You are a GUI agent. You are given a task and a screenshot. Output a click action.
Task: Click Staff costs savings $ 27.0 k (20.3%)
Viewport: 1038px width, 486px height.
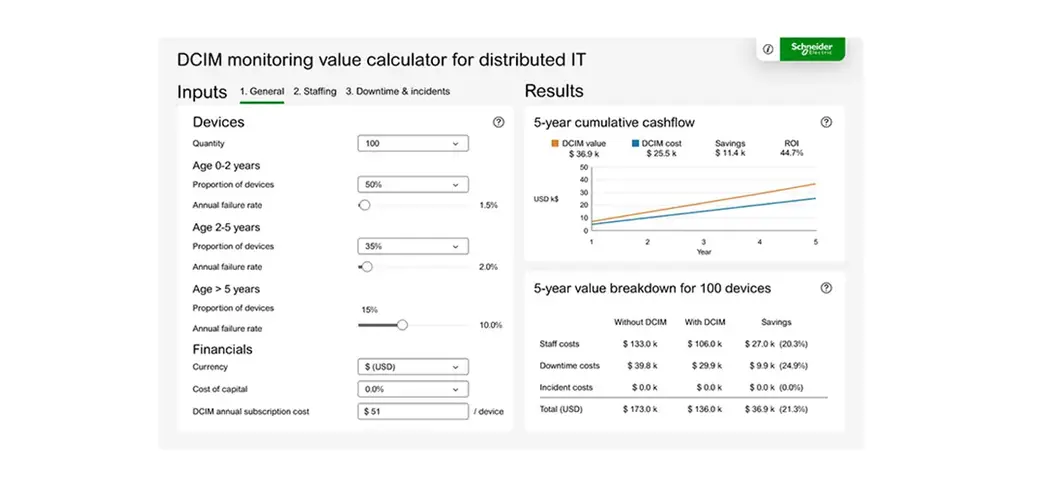click(x=778, y=344)
